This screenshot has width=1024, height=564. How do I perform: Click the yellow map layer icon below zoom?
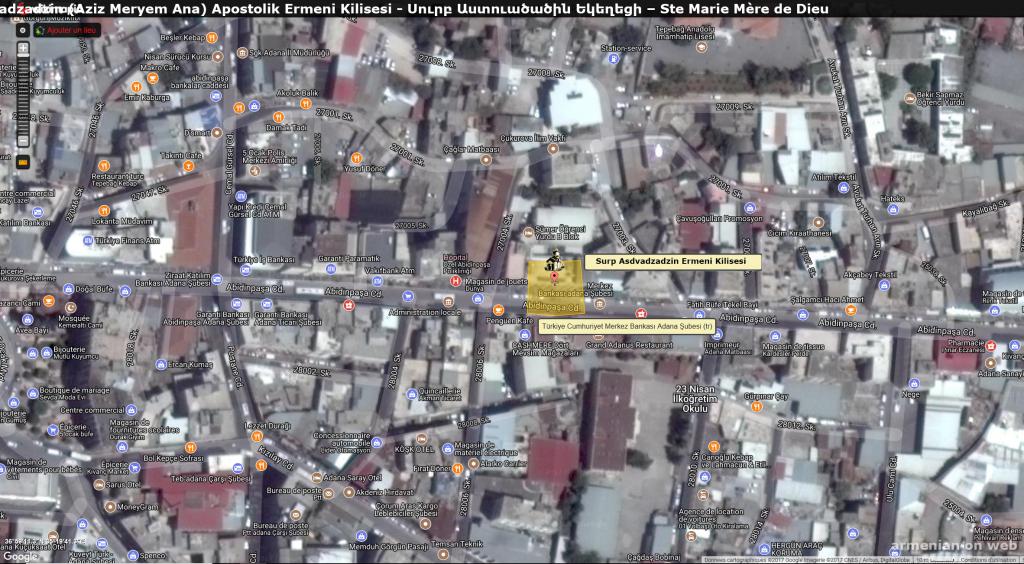[x=23, y=162]
